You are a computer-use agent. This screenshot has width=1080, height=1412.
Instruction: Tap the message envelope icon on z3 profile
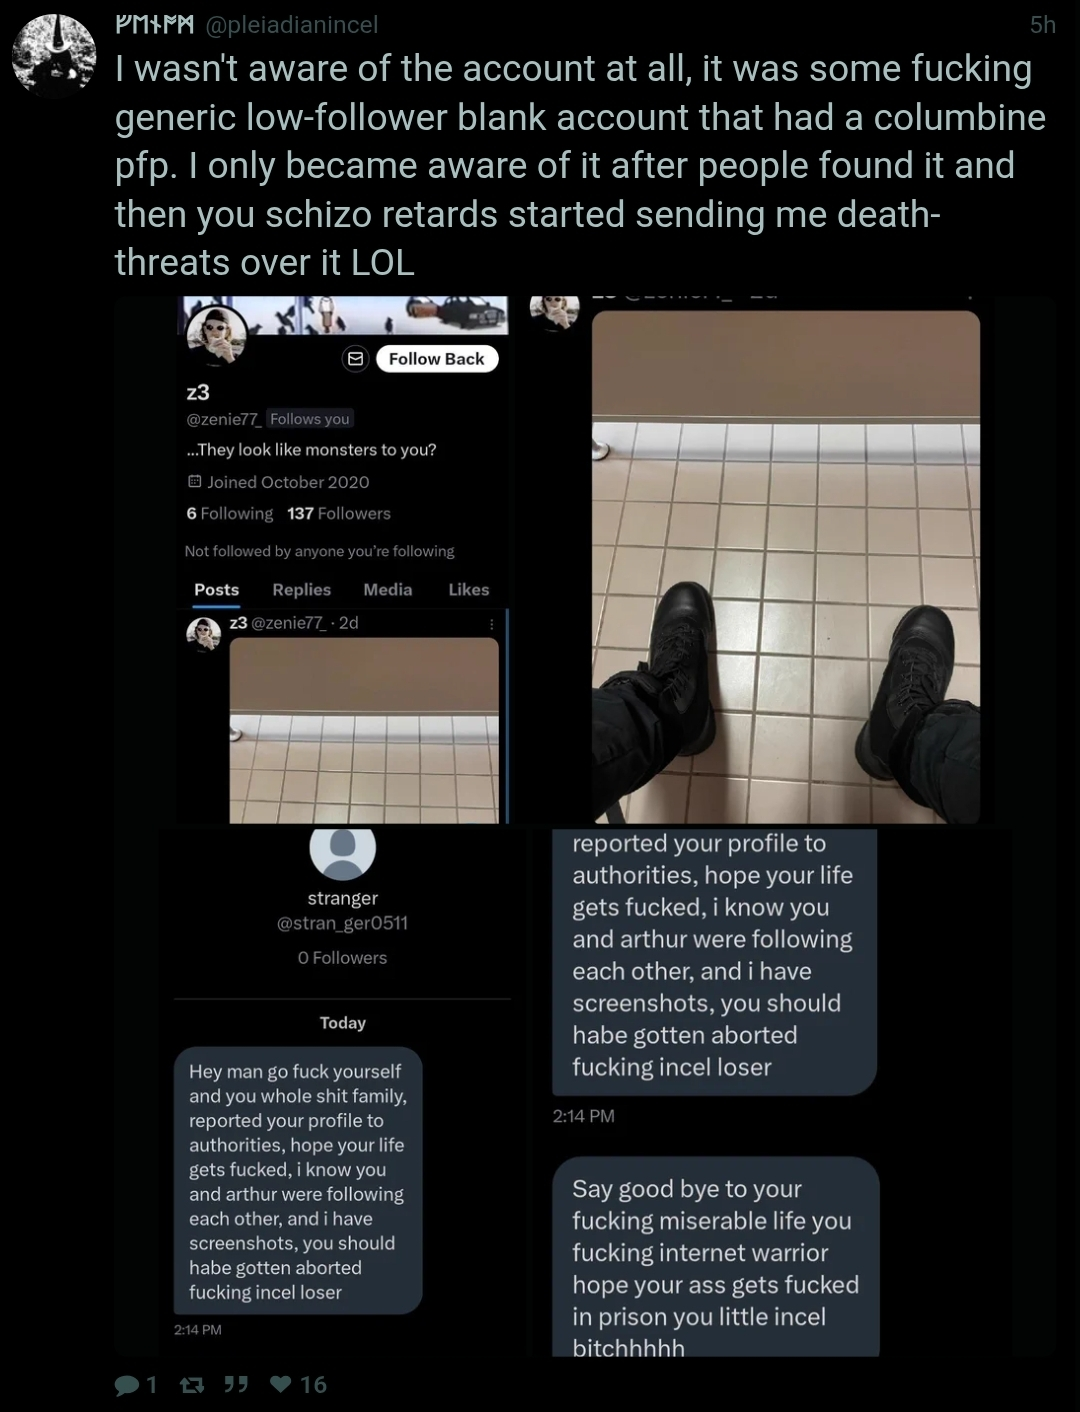point(356,359)
